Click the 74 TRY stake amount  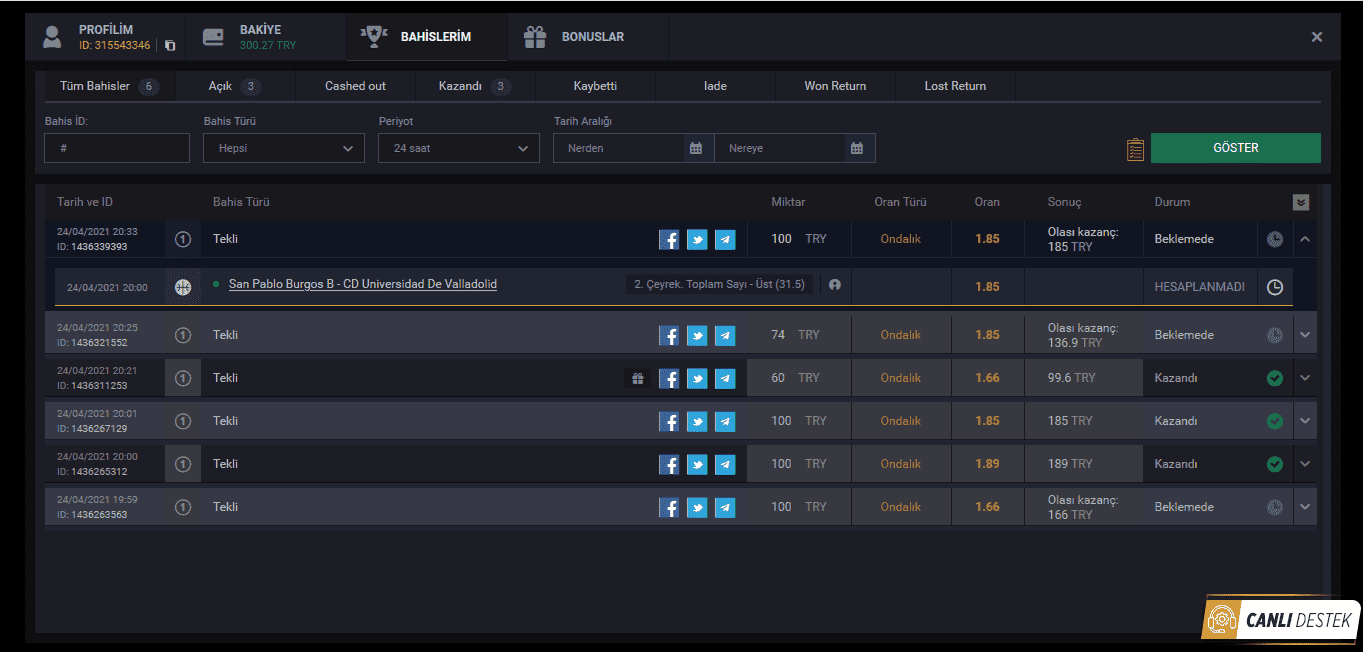pos(795,335)
